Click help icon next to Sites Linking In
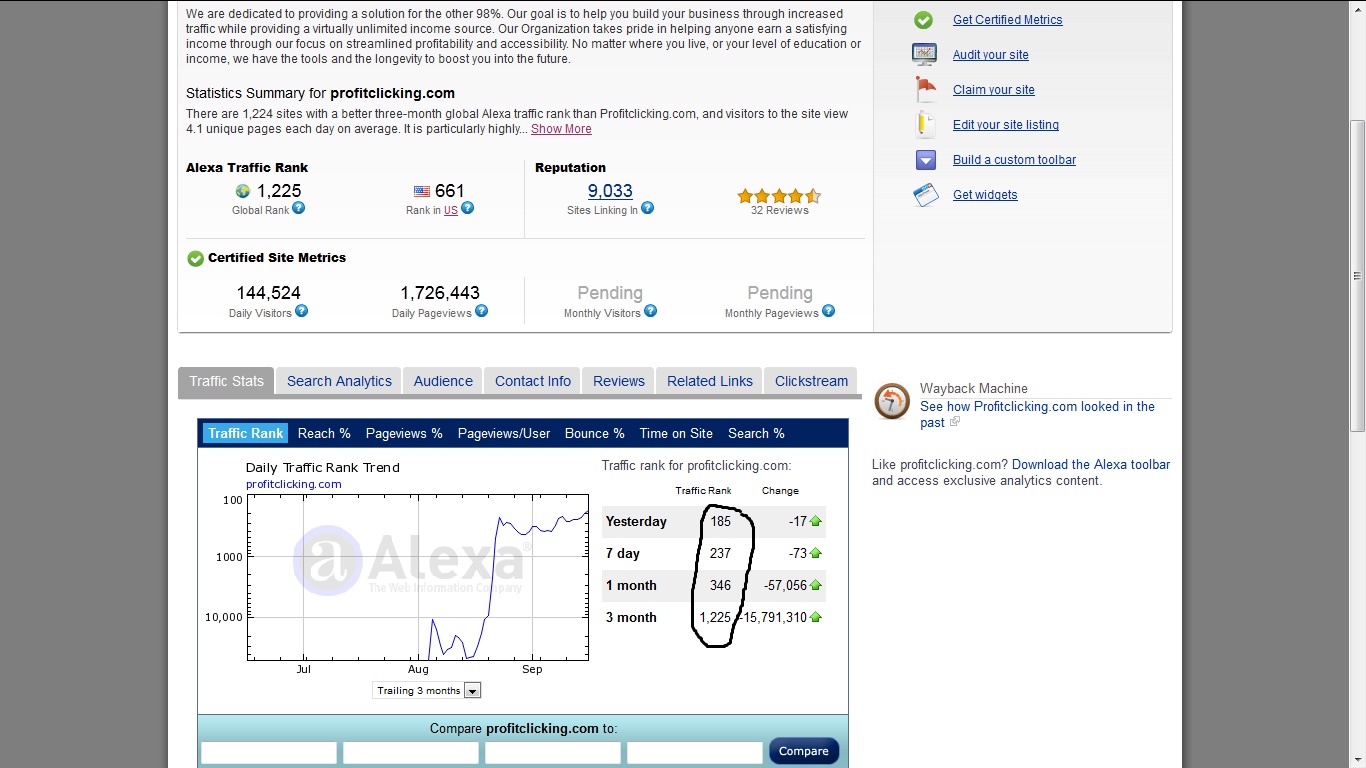Screen dimensions: 1366x768 (647, 208)
